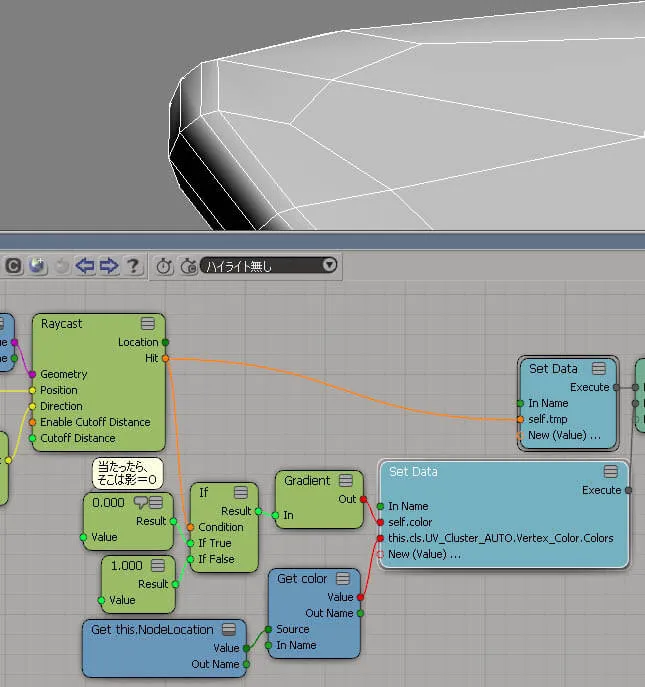The image size is (645, 687).
Task: Click the first stopwatch timer icon
Action: (165, 266)
